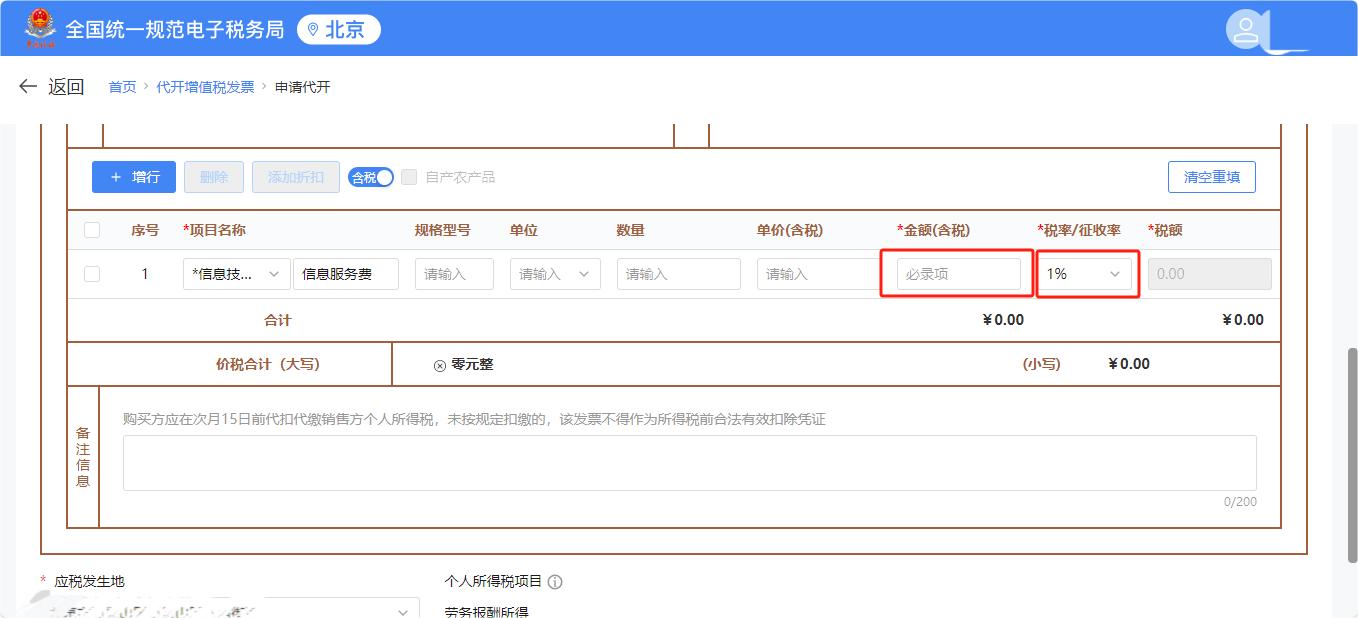Screen dimensions: 1358x618
Task: Click the 数量 quantity input field
Action: click(678, 274)
